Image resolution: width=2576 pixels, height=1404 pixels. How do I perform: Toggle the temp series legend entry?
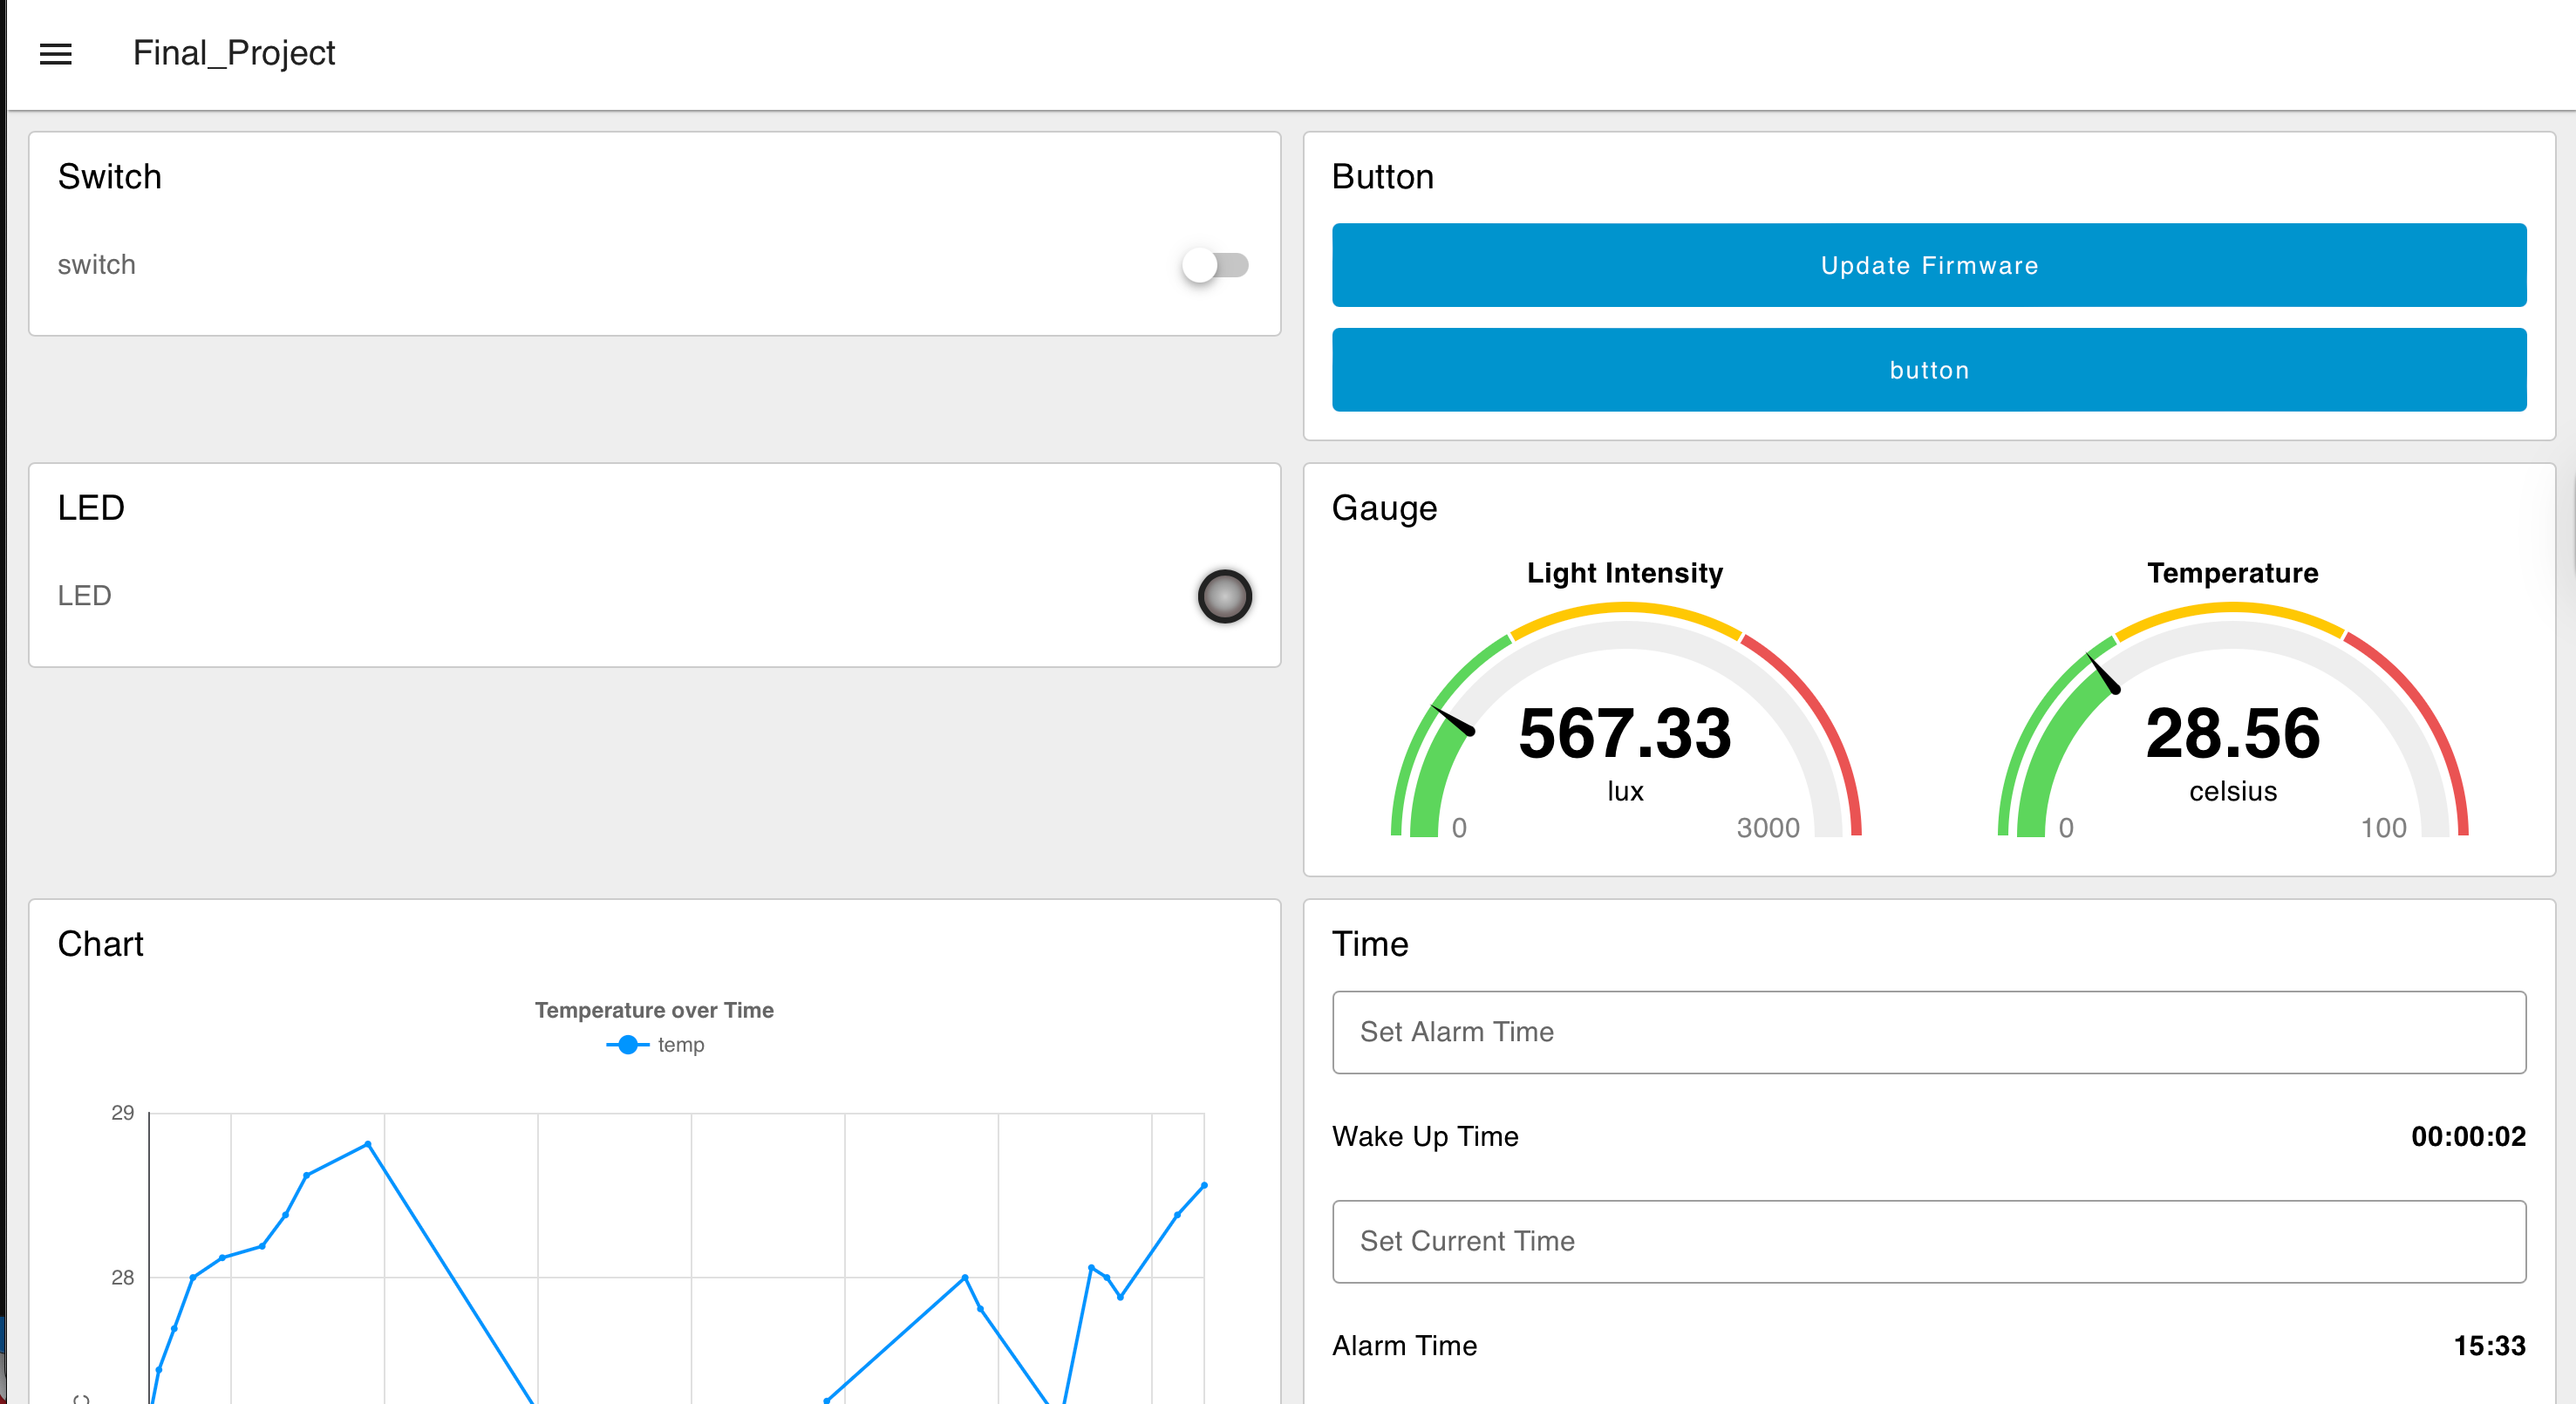(655, 1045)
